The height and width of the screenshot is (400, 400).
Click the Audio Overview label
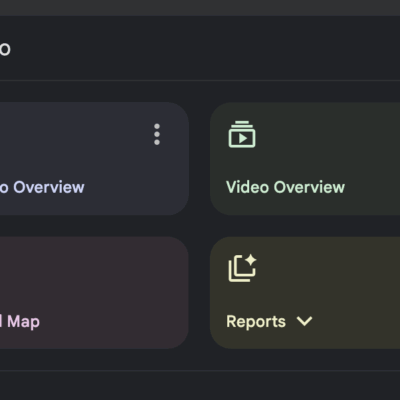pyautogui.click(x=42, y=187)
